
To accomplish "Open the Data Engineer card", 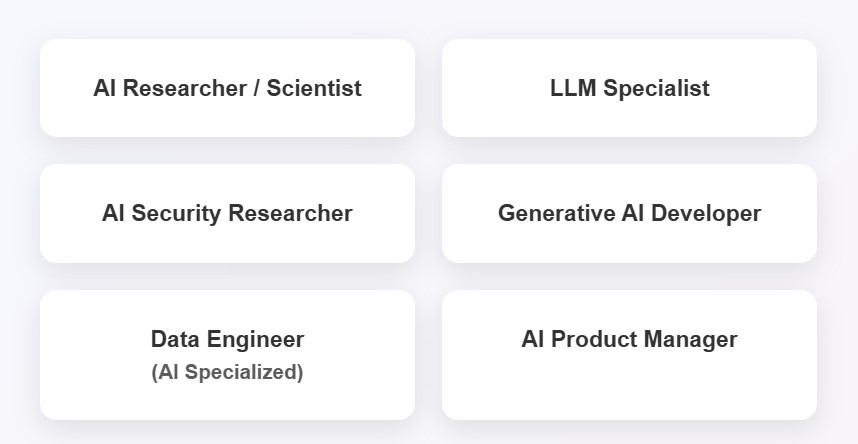I will pyautogui.click(x=227, y=355).
